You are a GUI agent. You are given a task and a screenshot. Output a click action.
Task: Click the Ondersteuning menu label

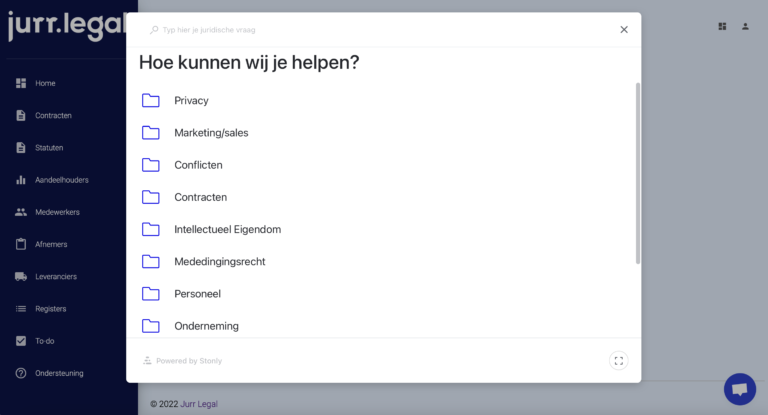click(59, 373)
